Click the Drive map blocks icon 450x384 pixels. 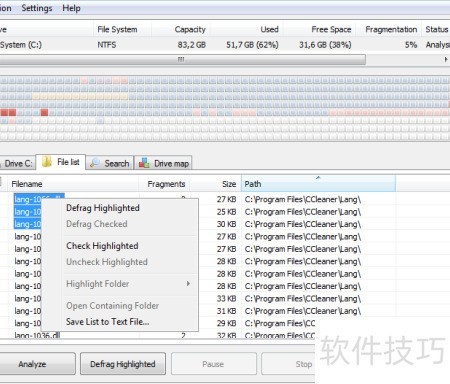(144, 163)
